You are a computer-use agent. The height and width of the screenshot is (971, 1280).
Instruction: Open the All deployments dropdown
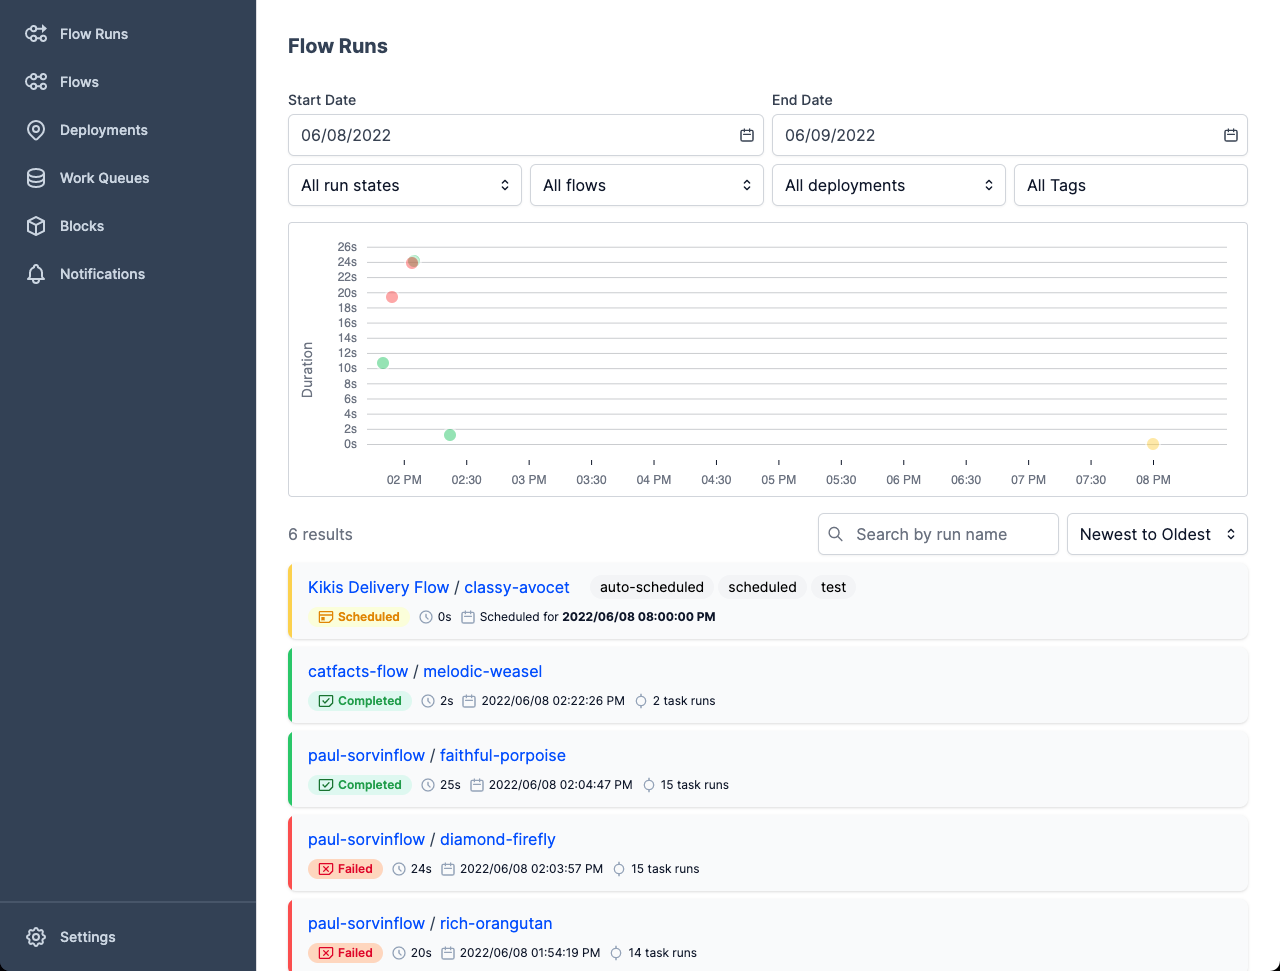coord(888,185)
